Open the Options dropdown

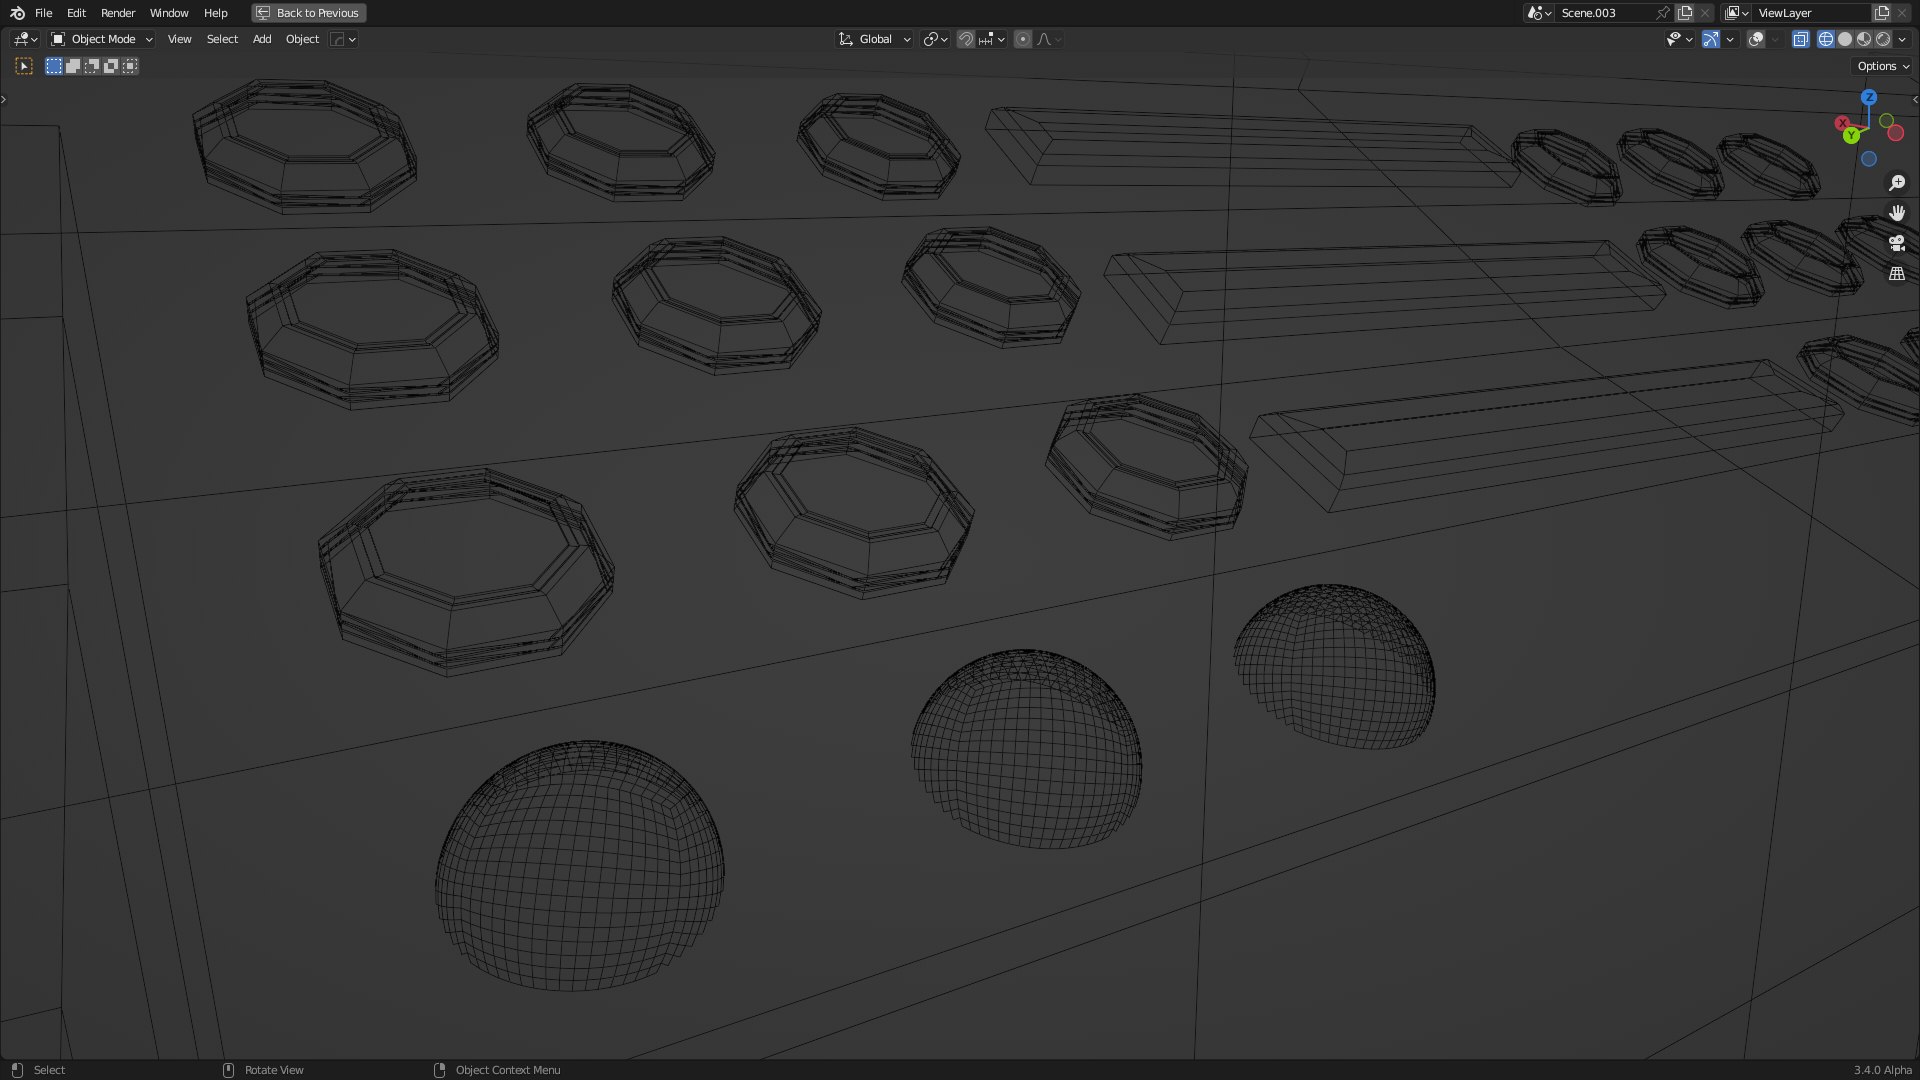1883,66
